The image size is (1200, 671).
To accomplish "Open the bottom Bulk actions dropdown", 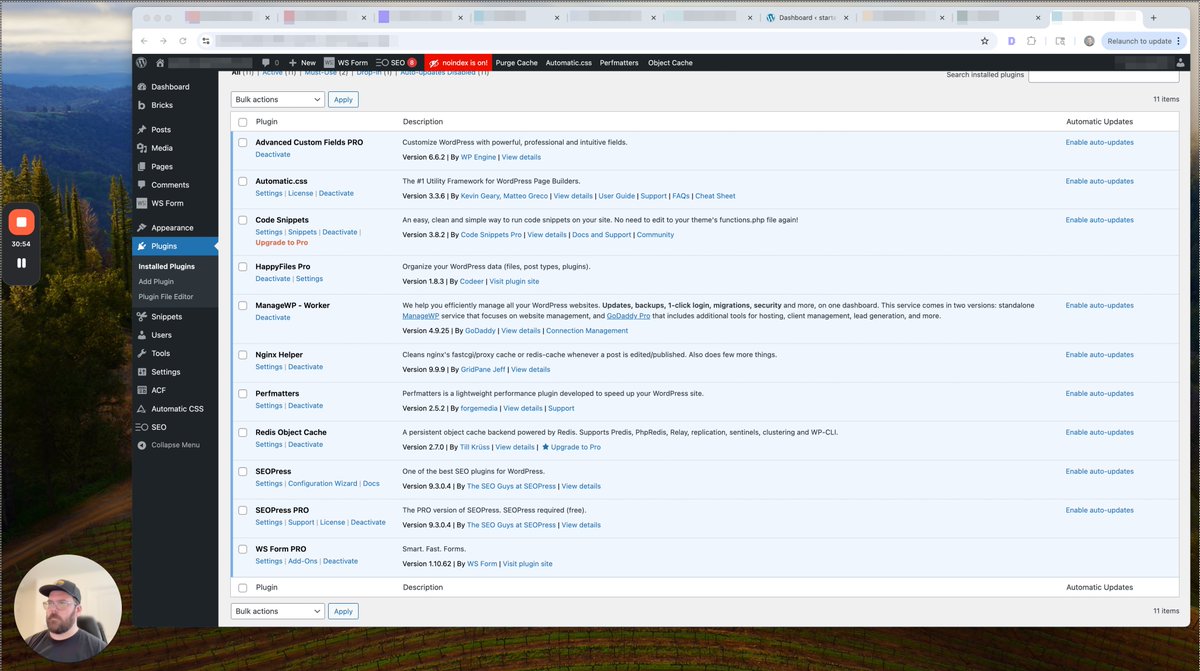I will [x=278, y=611].
